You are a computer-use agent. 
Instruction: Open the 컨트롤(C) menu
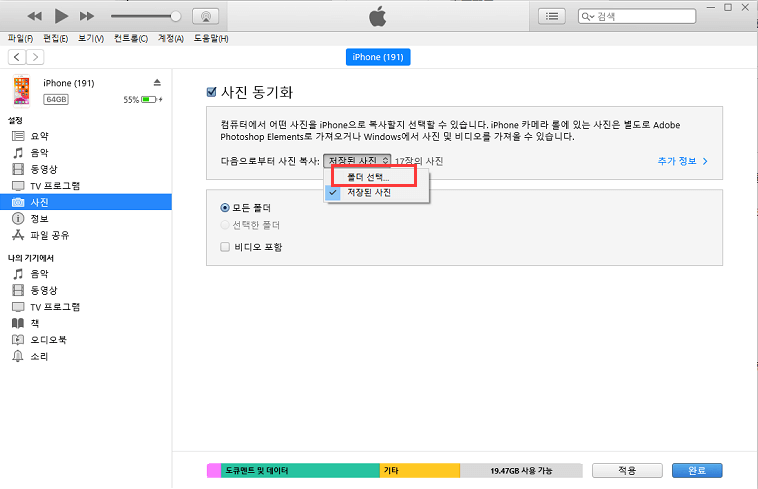click(x=130, y=39)
